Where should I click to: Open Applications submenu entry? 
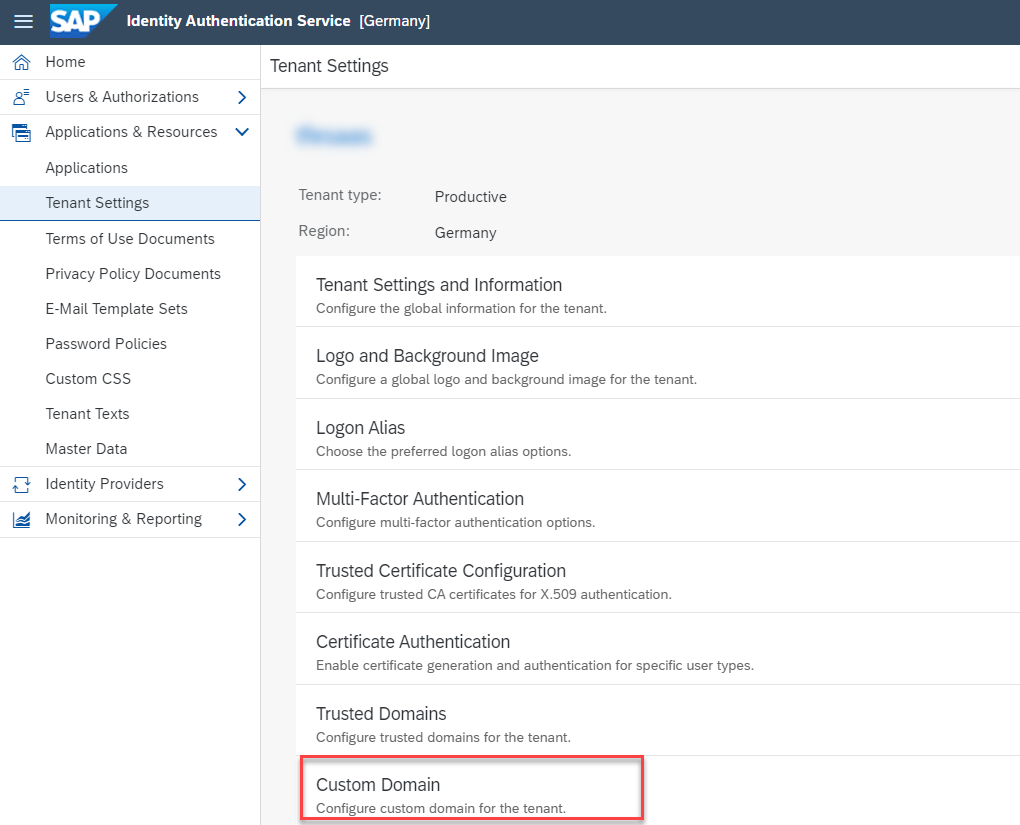[x=130, y=168]
